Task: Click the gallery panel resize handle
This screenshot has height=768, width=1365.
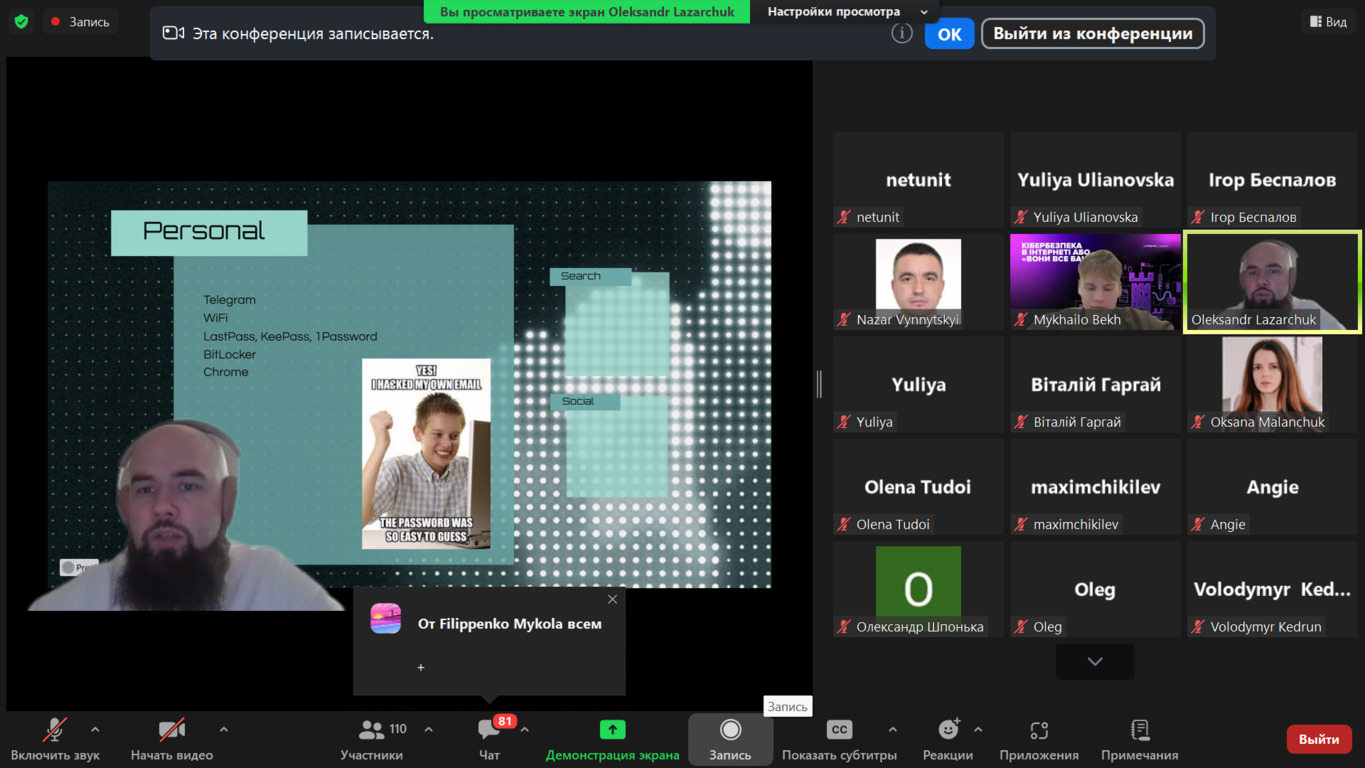Action: click(819, 384)
